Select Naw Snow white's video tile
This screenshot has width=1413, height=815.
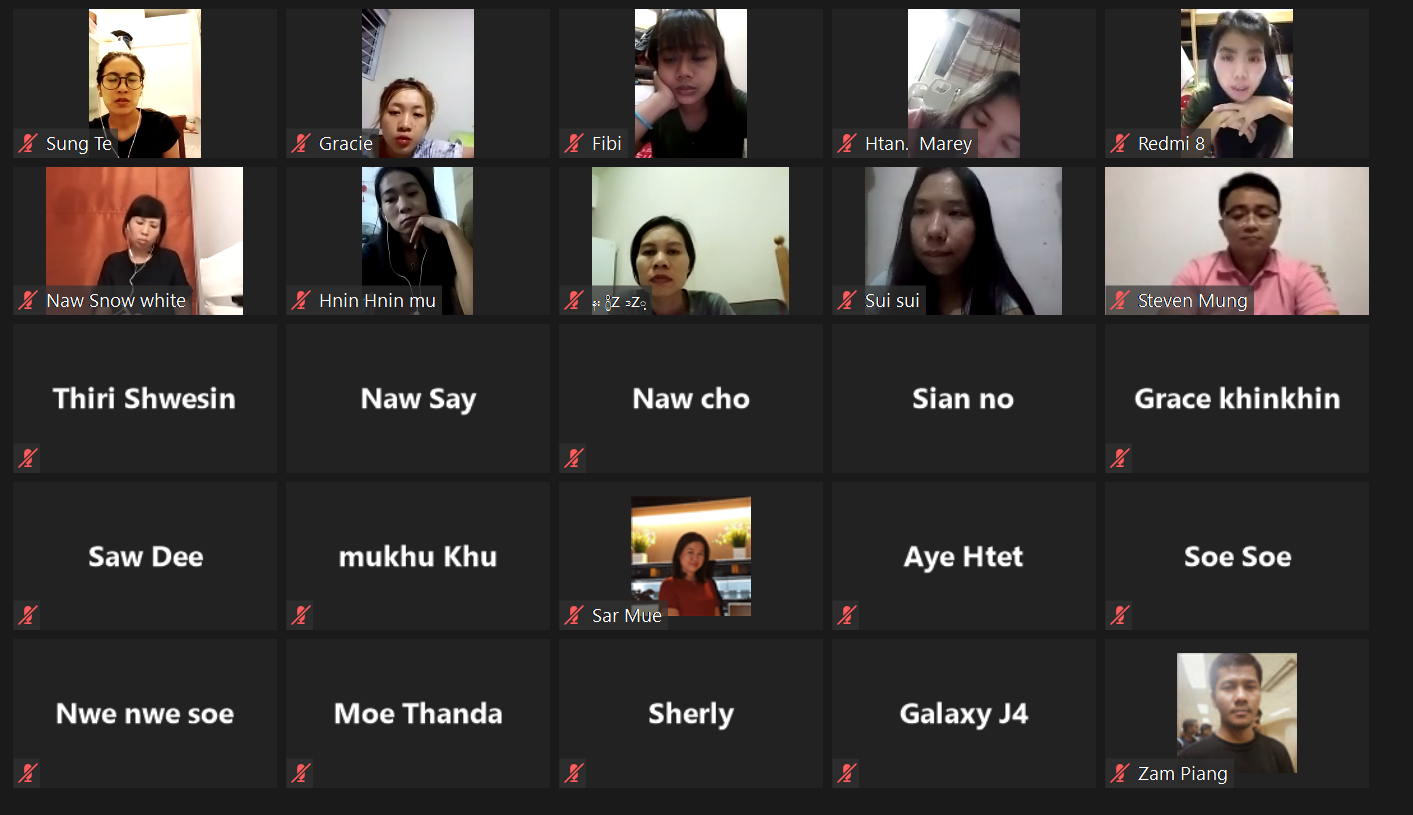145,241
